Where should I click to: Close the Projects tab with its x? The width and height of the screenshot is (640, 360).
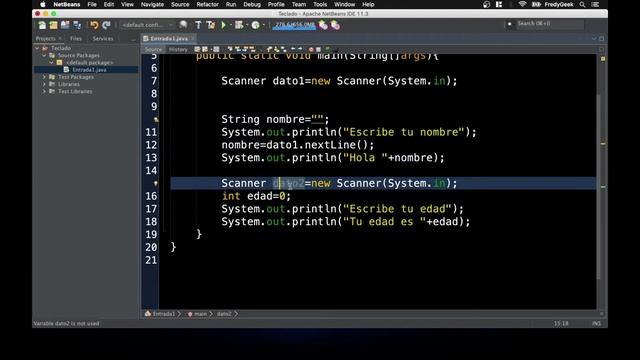click(60, 38)
